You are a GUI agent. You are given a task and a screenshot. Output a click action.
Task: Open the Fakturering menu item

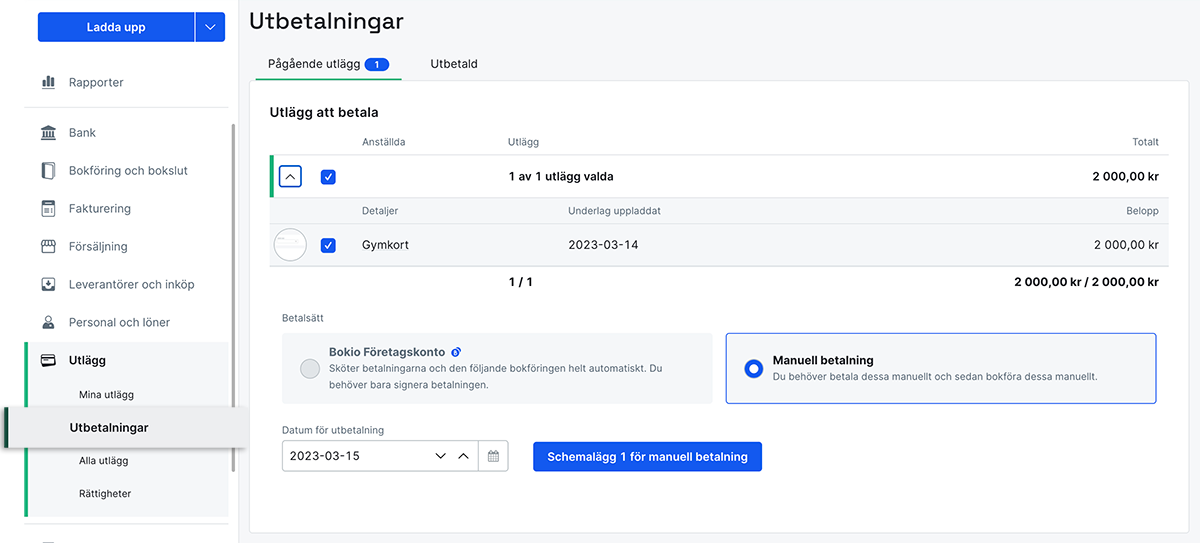point(100,209)
